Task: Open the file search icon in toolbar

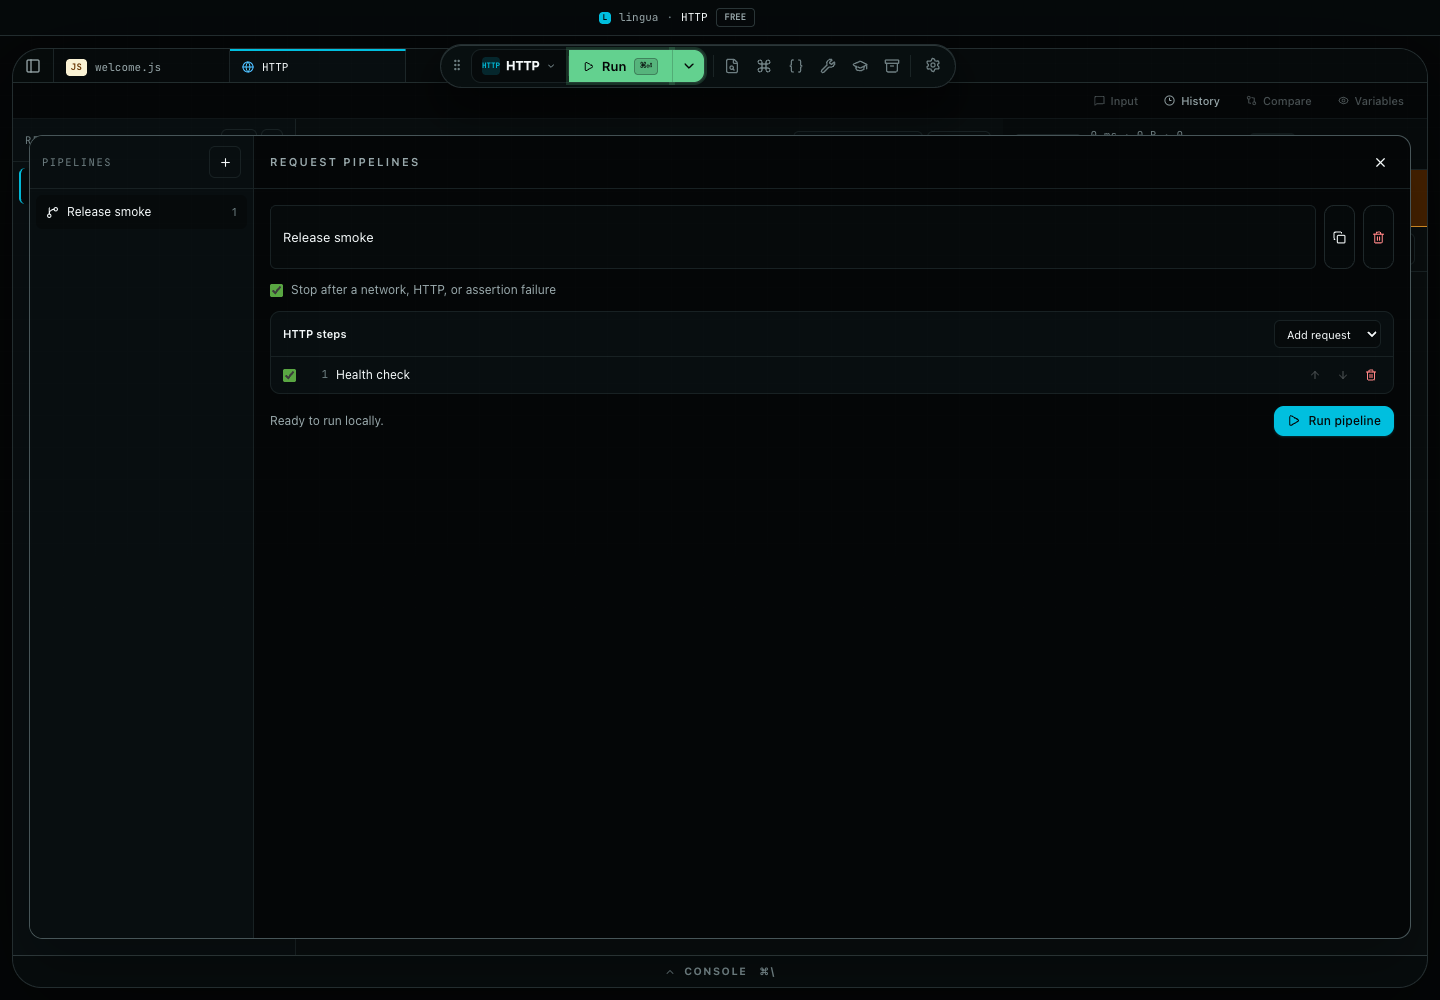Action: click(732, 66)
